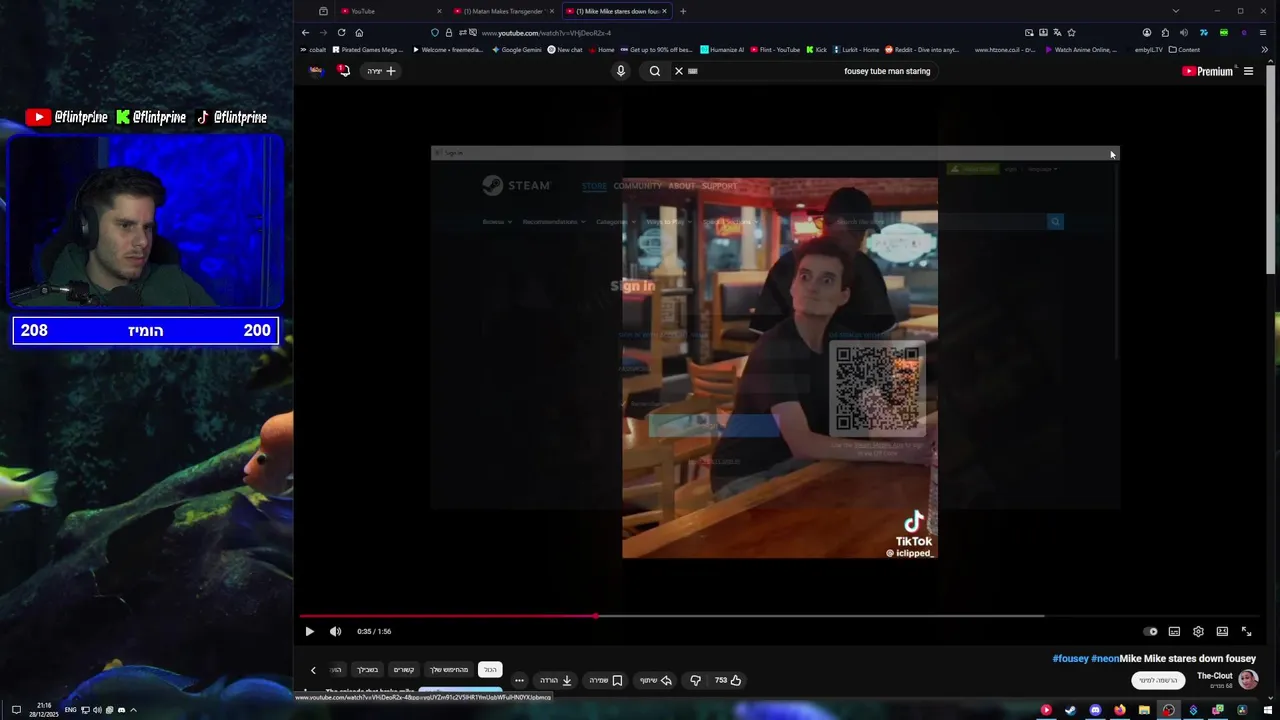This screenshot has height=720, width=1280.
Task: Open the browser application menu
Action: click(1262, 33)
